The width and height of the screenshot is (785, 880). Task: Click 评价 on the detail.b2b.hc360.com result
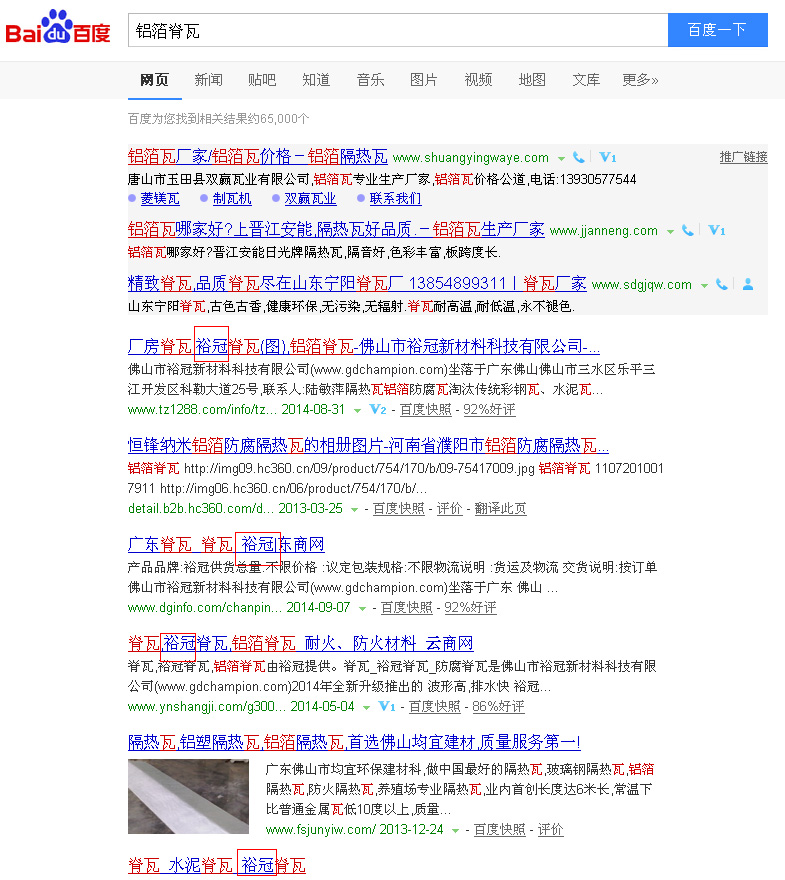(x=449, y=509)
